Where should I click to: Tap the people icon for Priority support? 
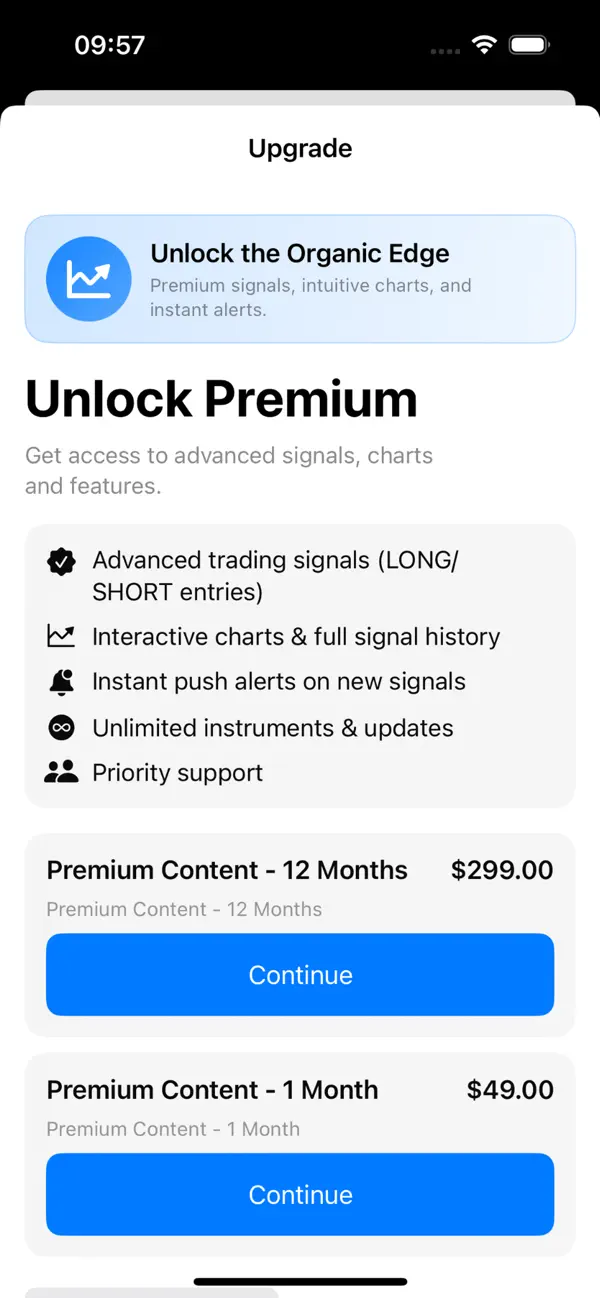(x=61, y=772)
